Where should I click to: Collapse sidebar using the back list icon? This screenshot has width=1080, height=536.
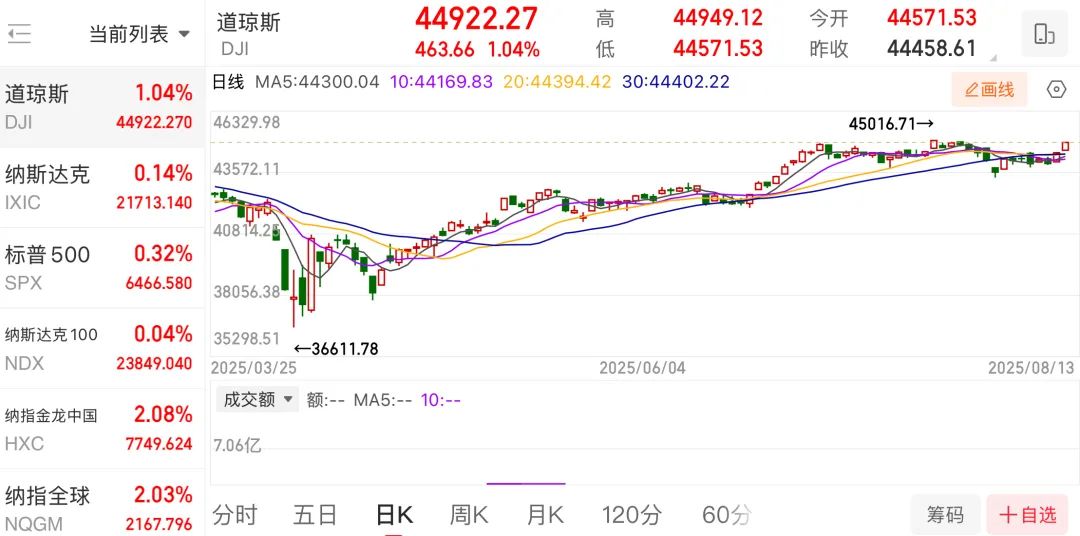click(x=19, y=33)
